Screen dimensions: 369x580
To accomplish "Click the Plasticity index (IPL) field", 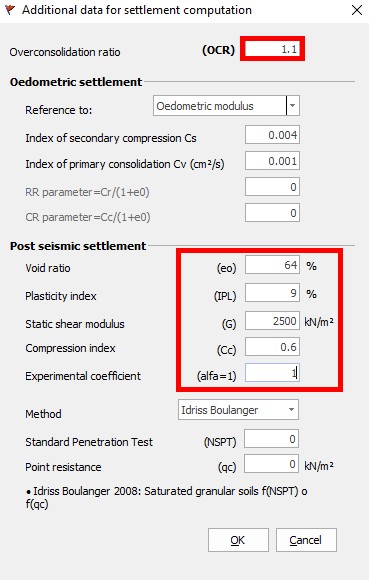I will (x=272, y=293).
